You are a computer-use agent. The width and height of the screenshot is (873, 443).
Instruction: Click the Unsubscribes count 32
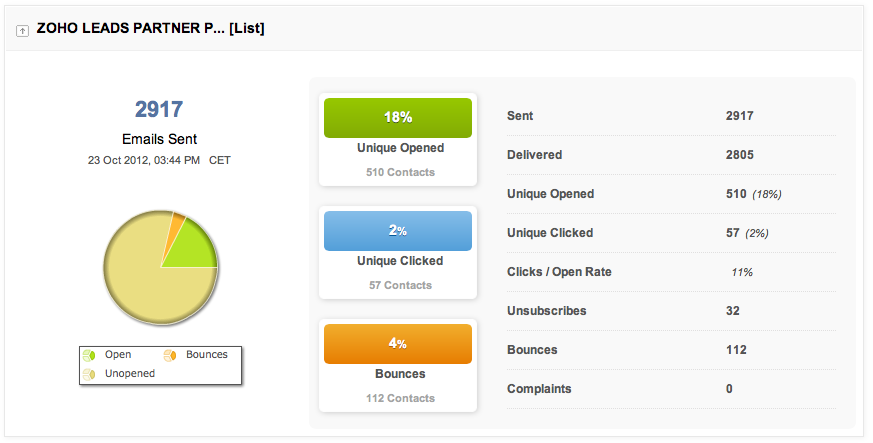[733, 311]
